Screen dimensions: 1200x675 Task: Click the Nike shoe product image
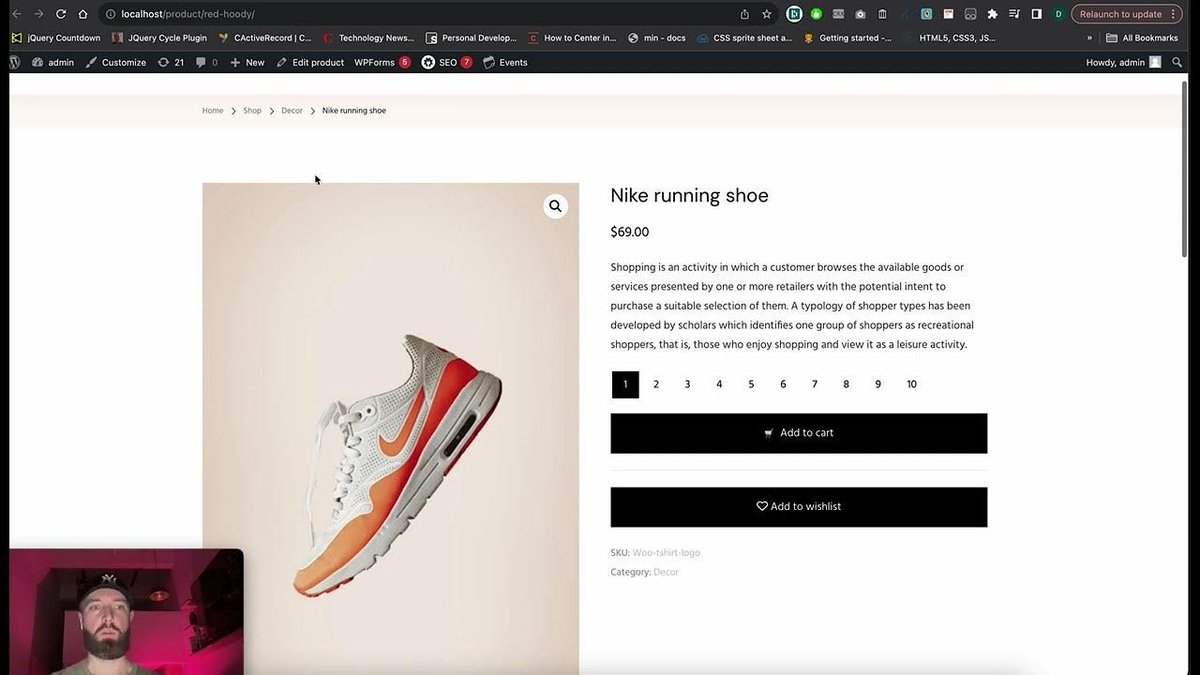click(x=390, y=428)
